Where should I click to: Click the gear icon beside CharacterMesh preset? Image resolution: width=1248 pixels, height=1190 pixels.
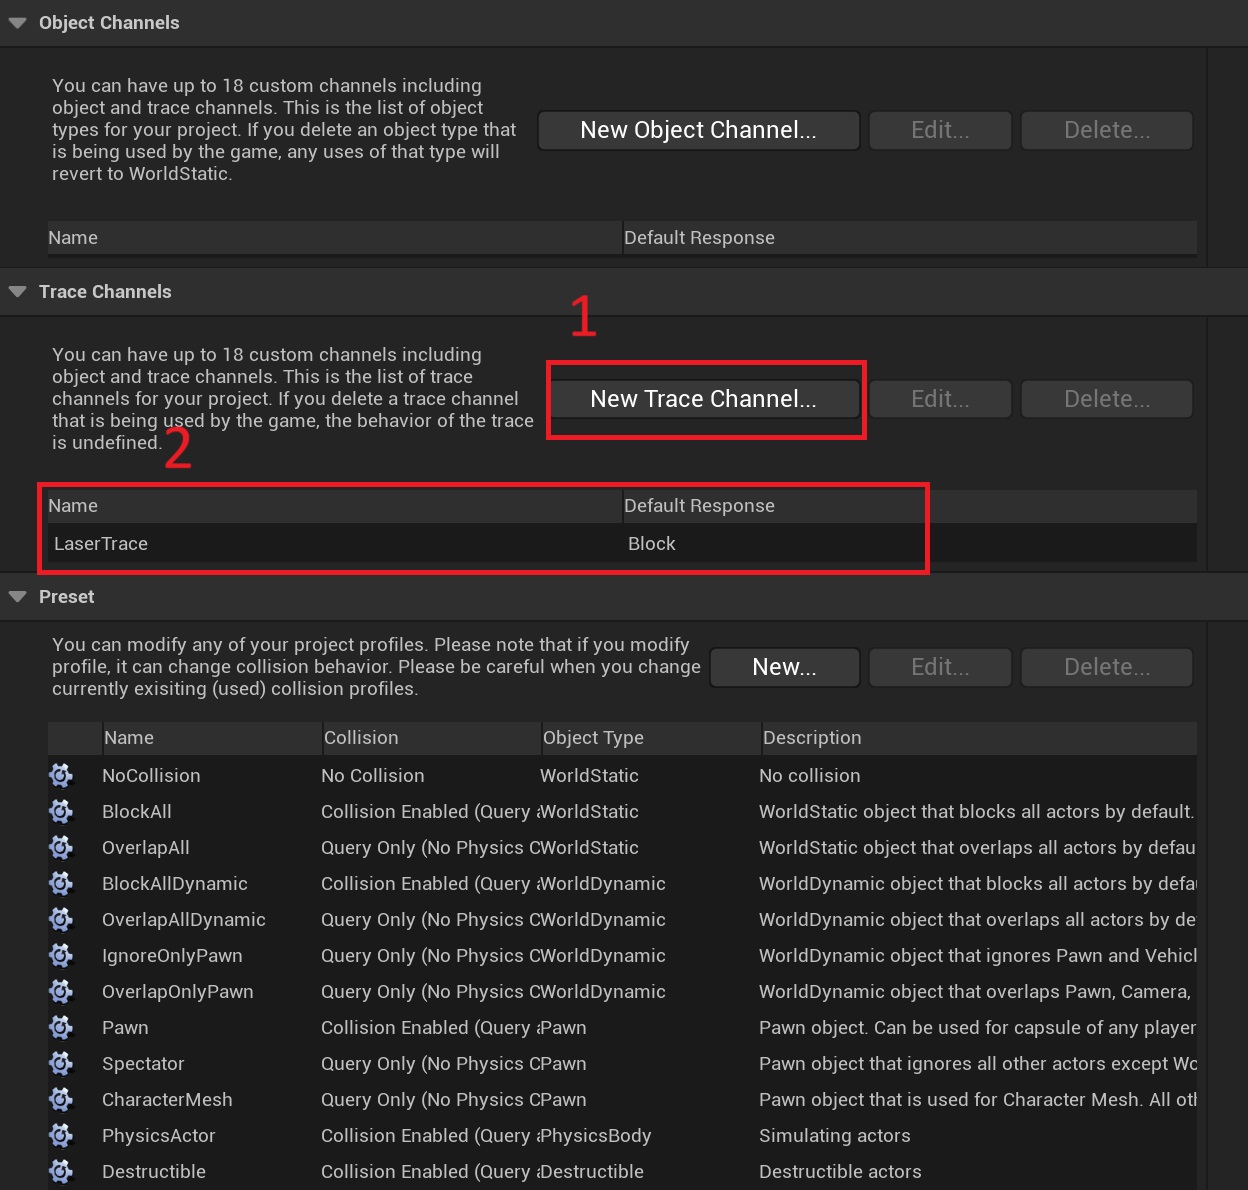[61, 1099]
